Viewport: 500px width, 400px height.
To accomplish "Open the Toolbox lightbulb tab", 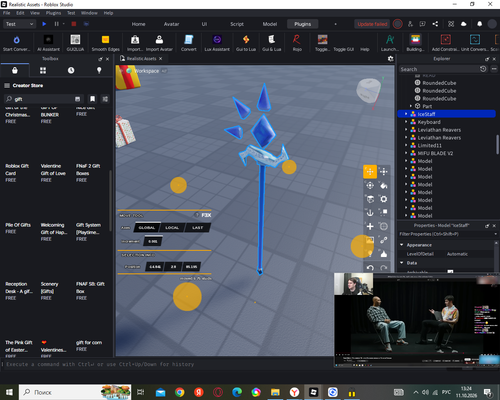I will [99, 70].
